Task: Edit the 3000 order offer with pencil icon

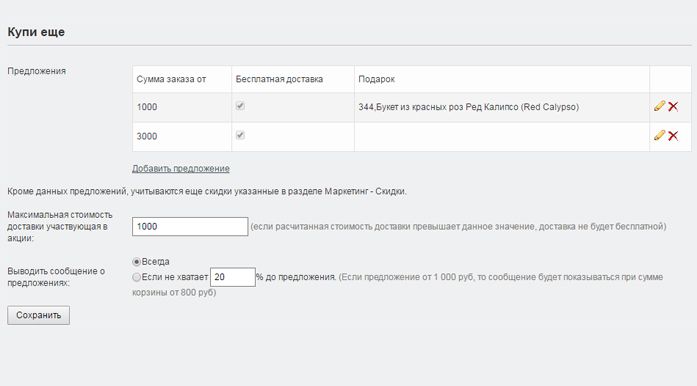Action: tap(660, 135)
